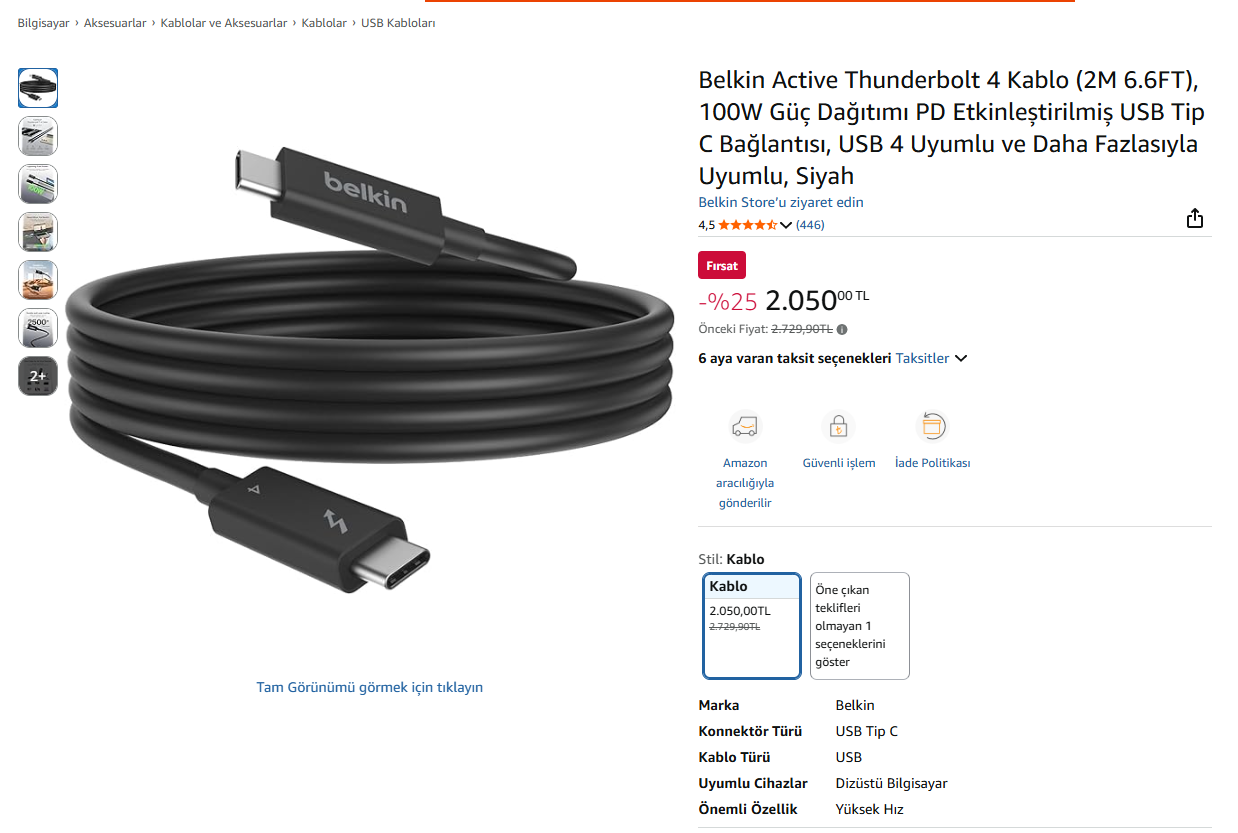Viewport: 1238px width, 833px height.
Task: Show the option without featured offers
Action: (860, 626)
